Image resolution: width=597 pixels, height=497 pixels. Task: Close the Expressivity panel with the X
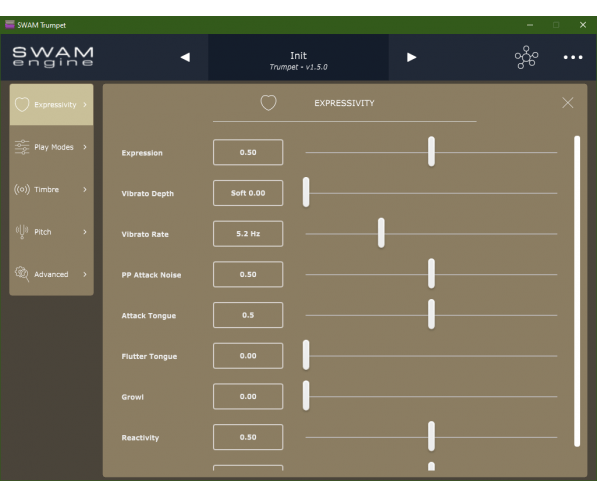[568, 102]
